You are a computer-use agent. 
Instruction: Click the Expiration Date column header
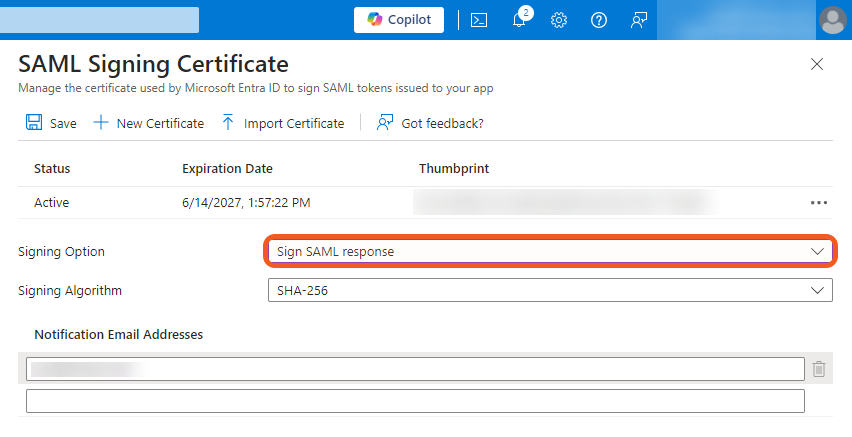[x=227, y=169]
